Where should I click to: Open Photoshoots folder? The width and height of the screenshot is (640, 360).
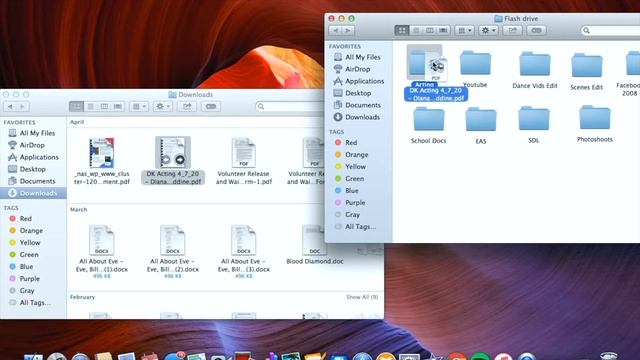click(595, 118)
